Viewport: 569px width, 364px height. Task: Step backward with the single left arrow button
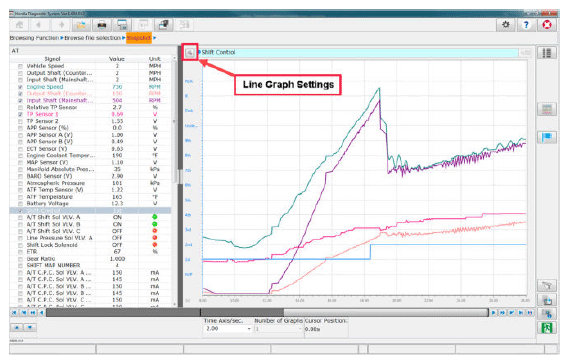point(41,312)
